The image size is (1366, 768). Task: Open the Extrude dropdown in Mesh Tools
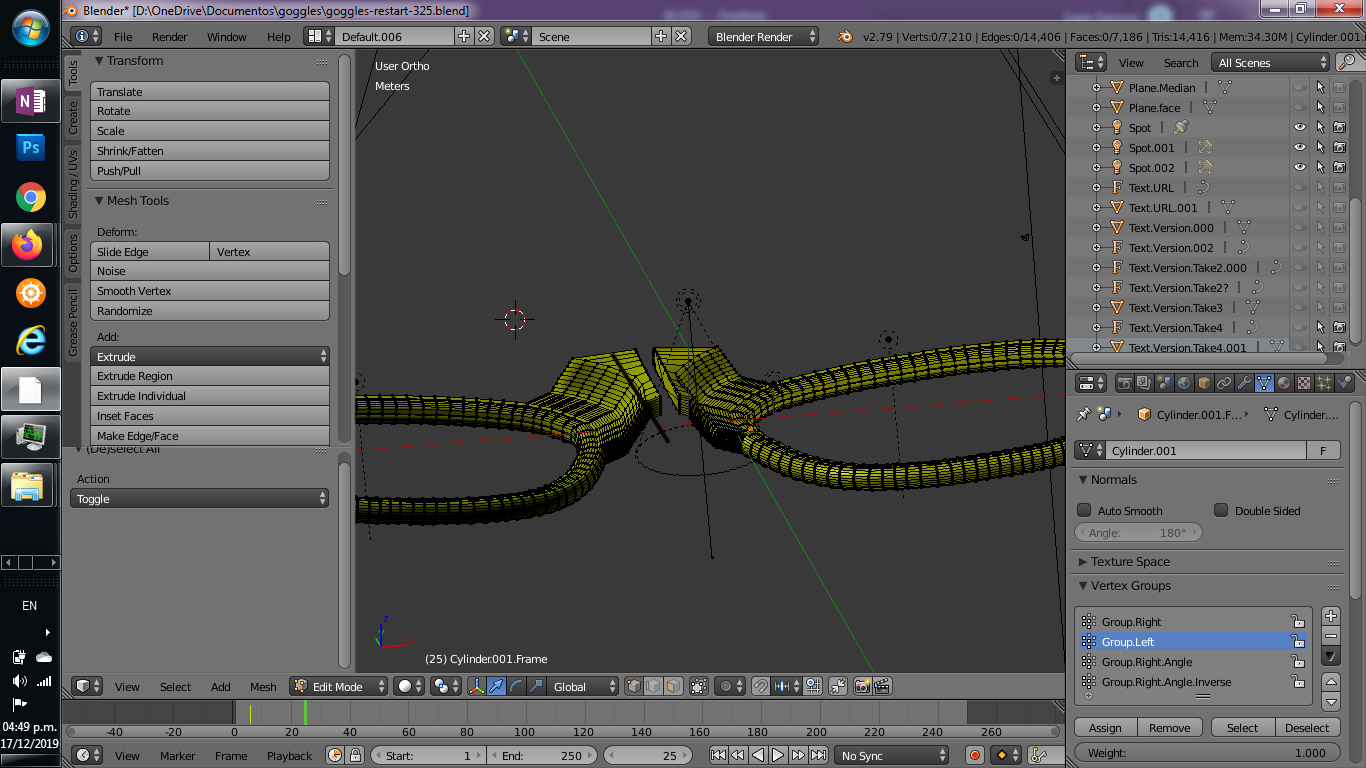tap(210, 356)
